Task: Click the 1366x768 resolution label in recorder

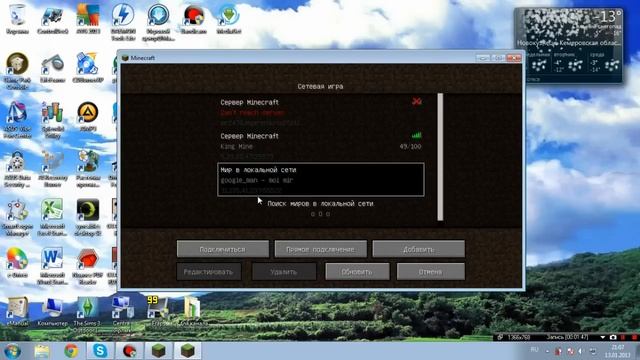Action: point(518,337)
